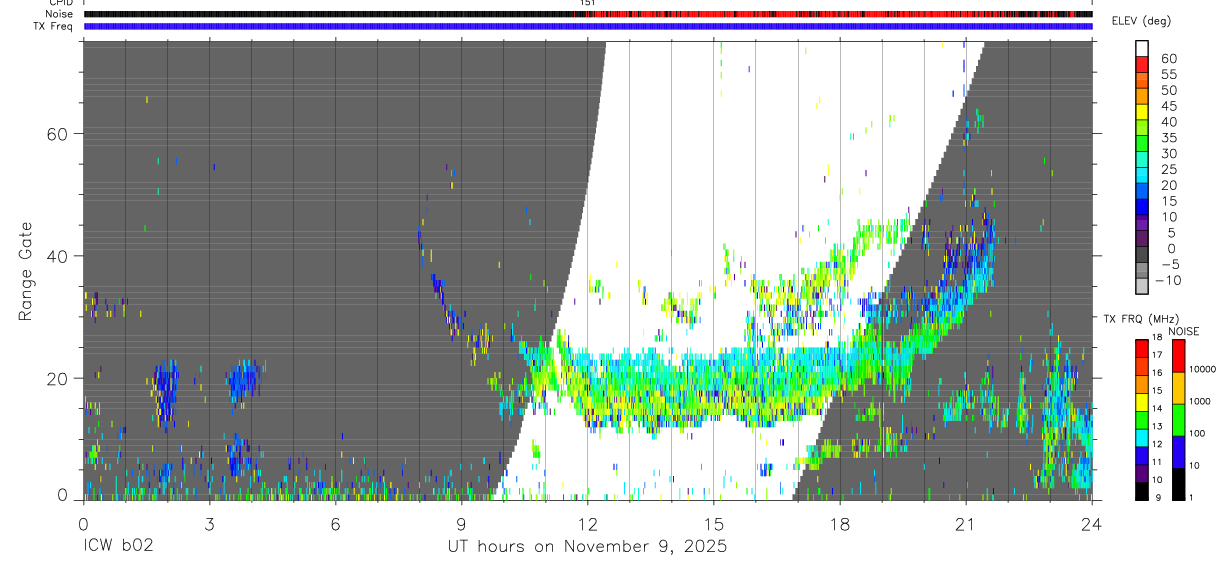This screenshot has height=567, width=1228.
Task: Click the "151" CPID value above the plot
Action: pos(587,3)
